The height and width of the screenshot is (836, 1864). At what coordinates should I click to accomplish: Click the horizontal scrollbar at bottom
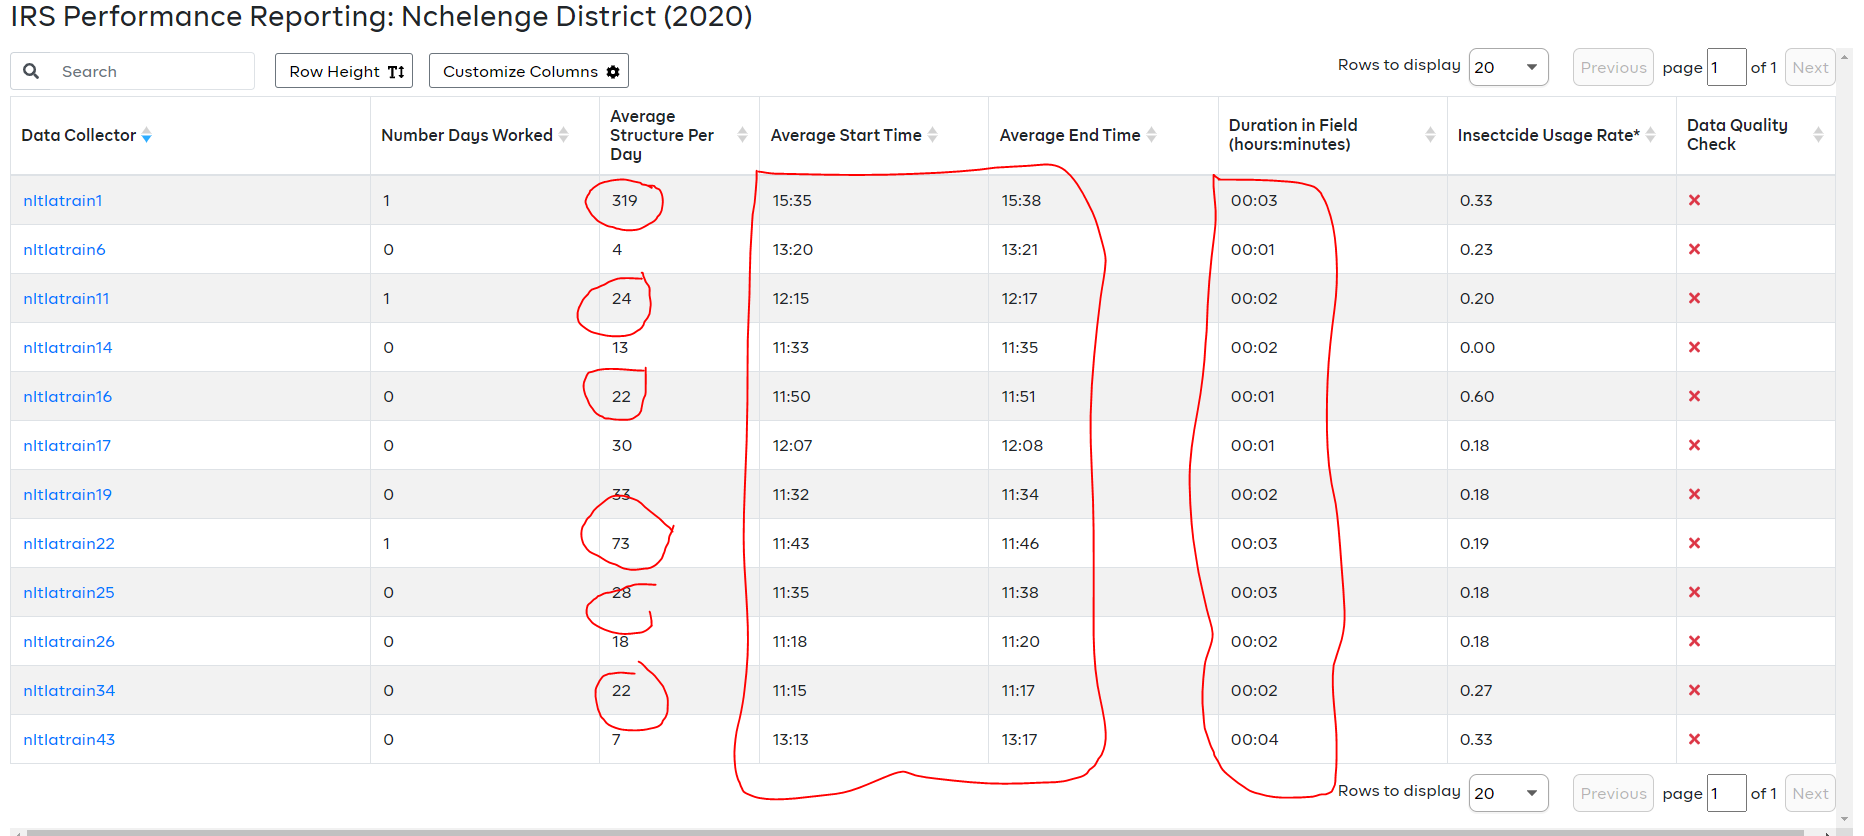(x=915, y=832)
